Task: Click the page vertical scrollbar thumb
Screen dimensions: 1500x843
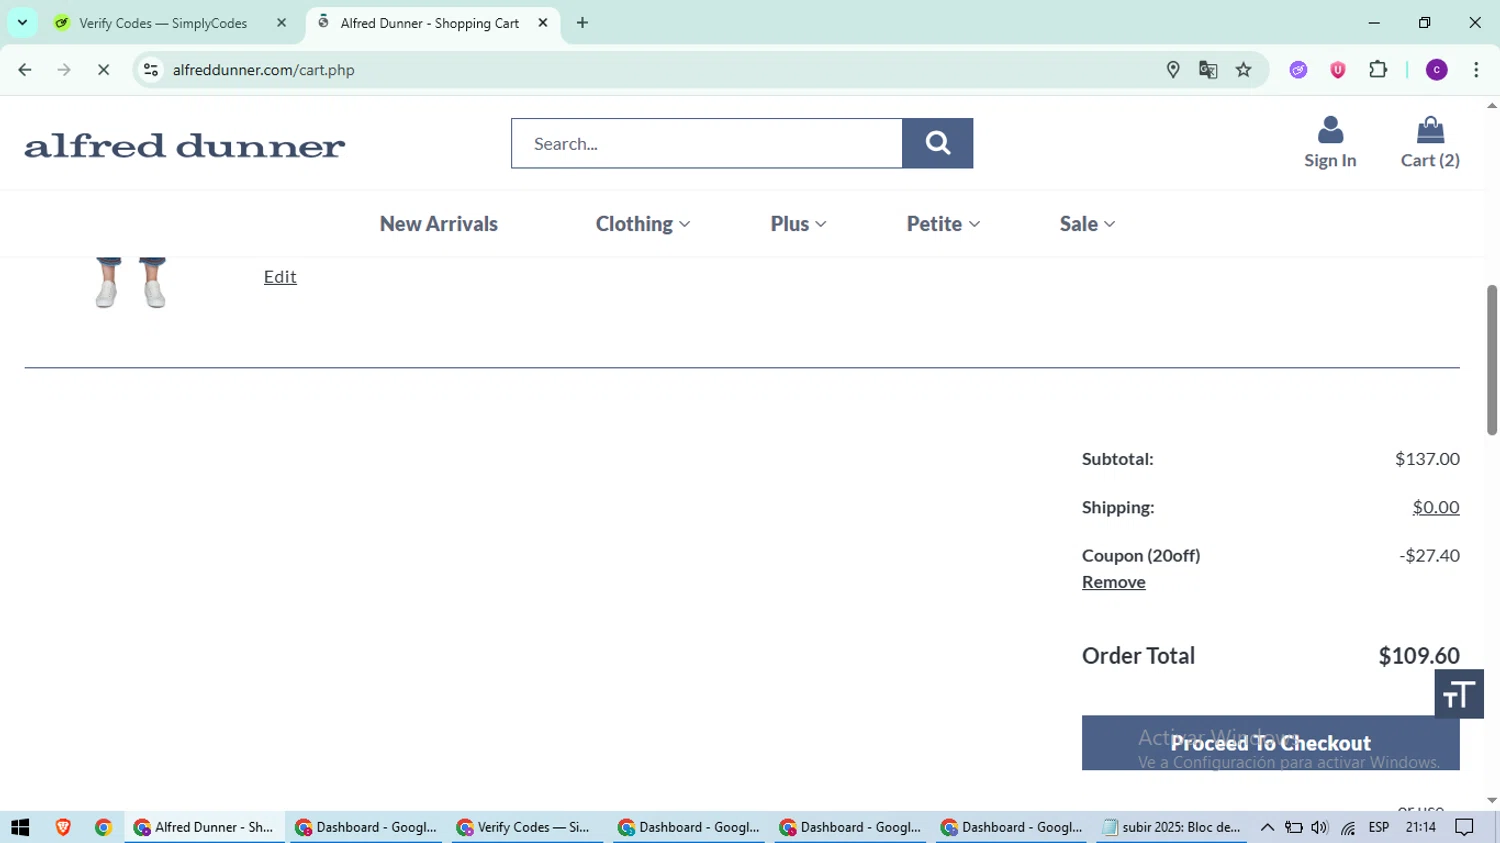Action: (1492, 360)
